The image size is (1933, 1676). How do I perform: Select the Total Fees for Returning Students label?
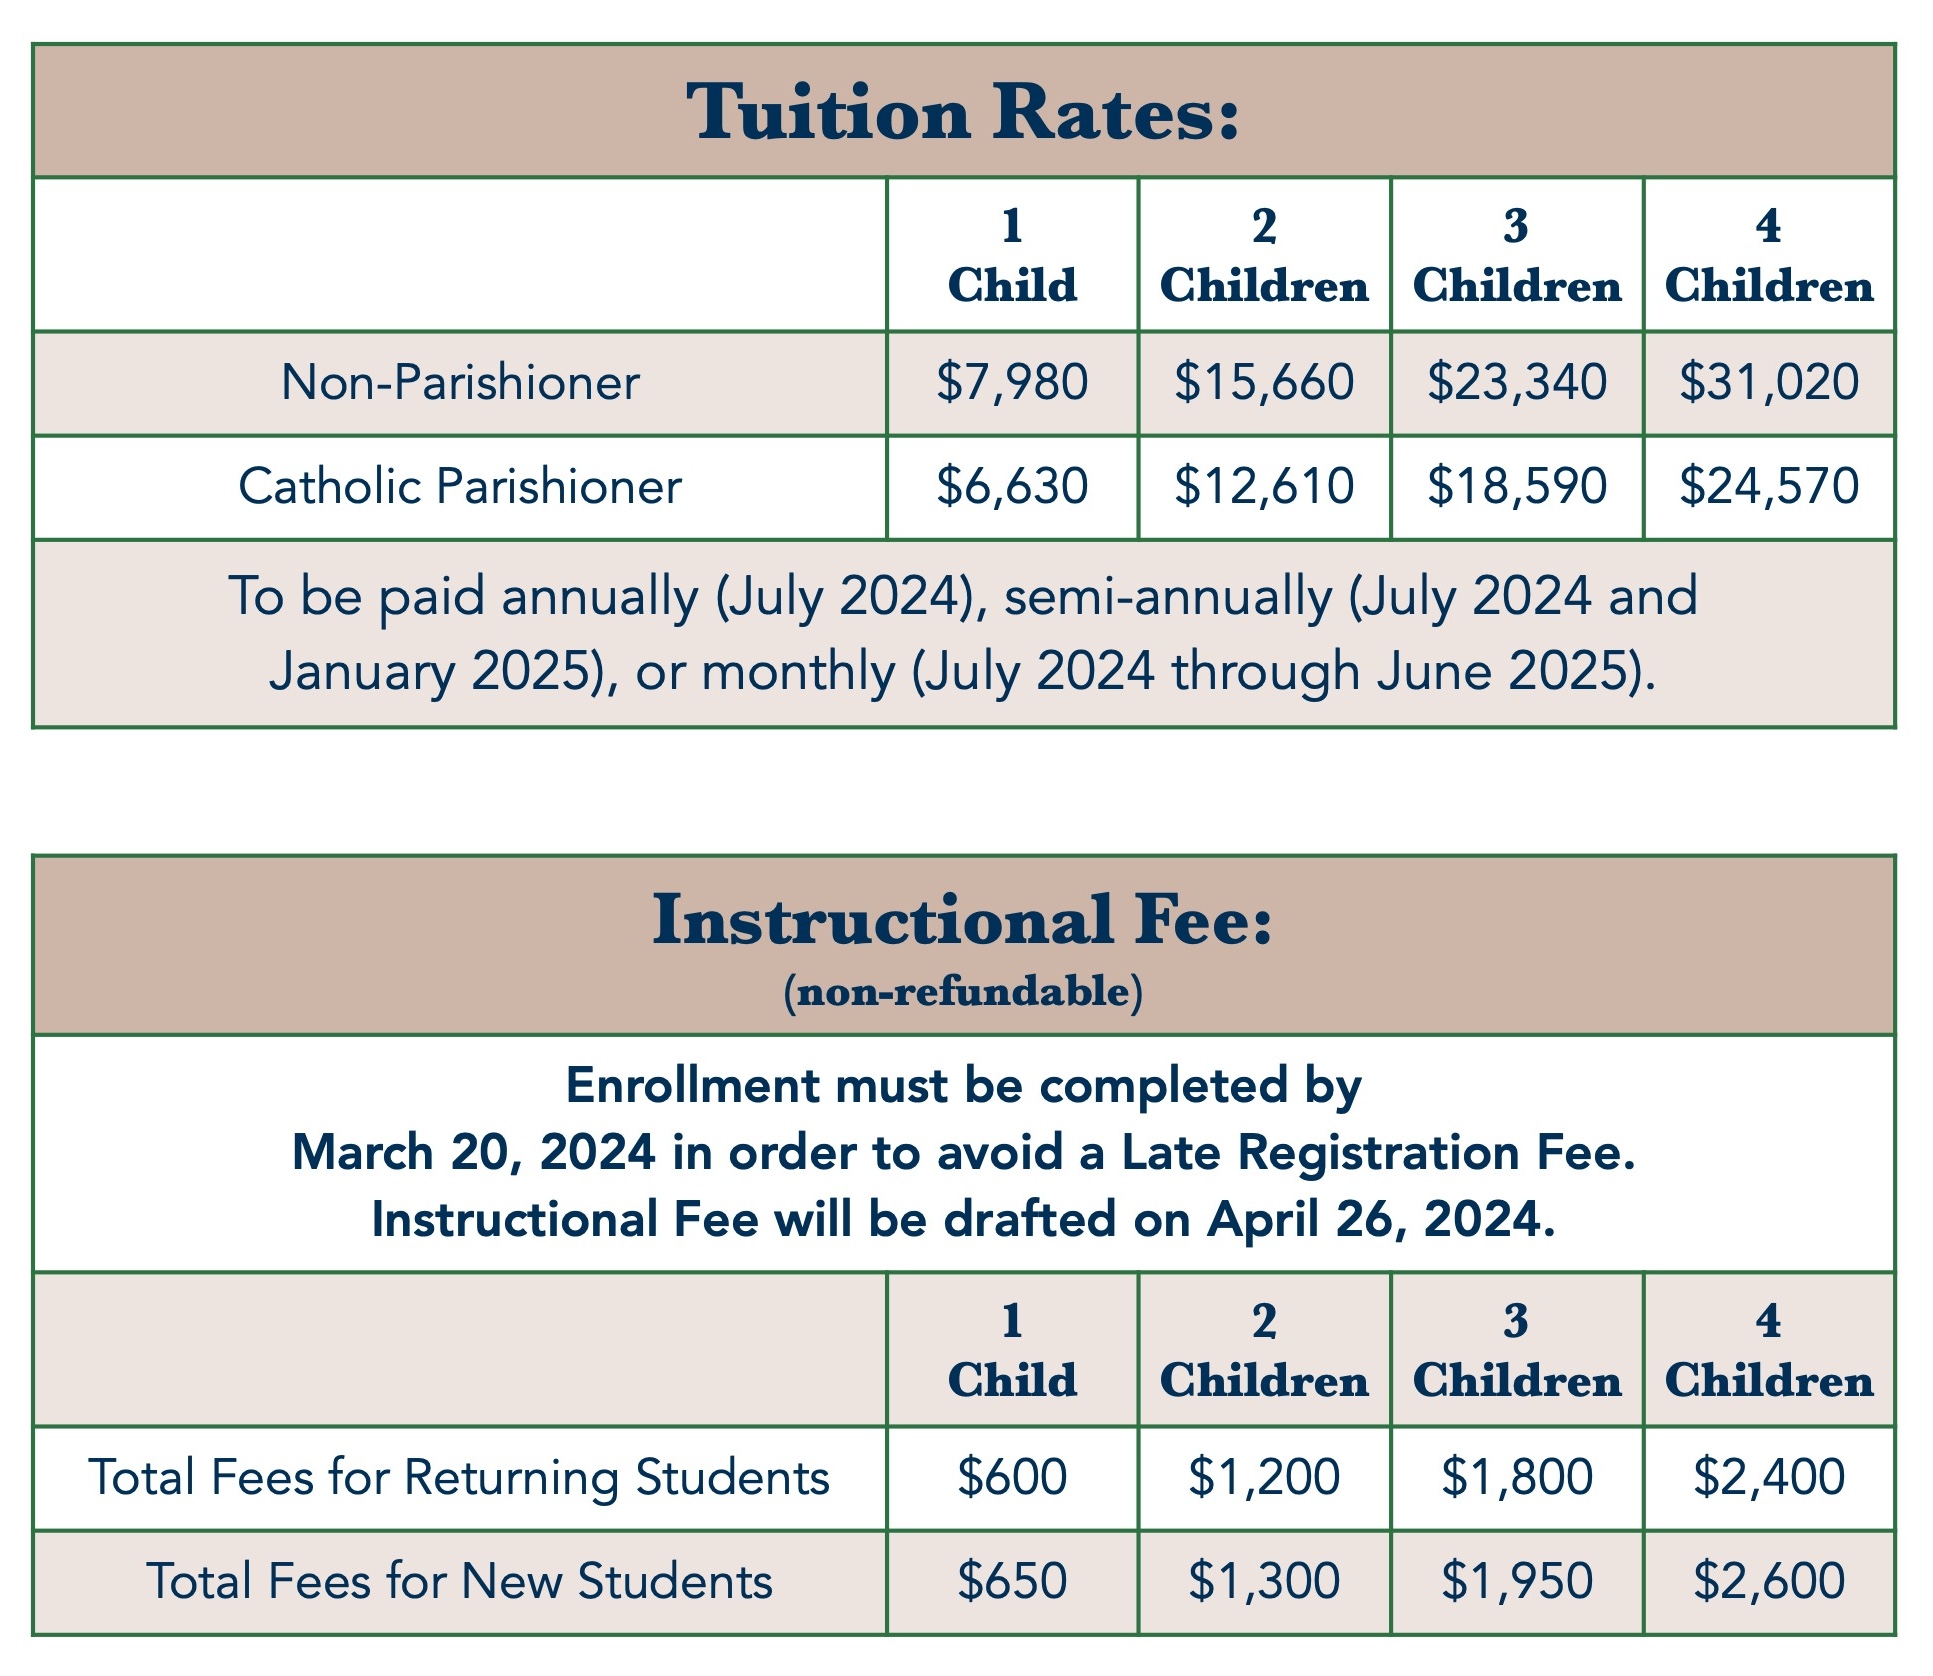pyautogui.click(x=460, y=1478)
